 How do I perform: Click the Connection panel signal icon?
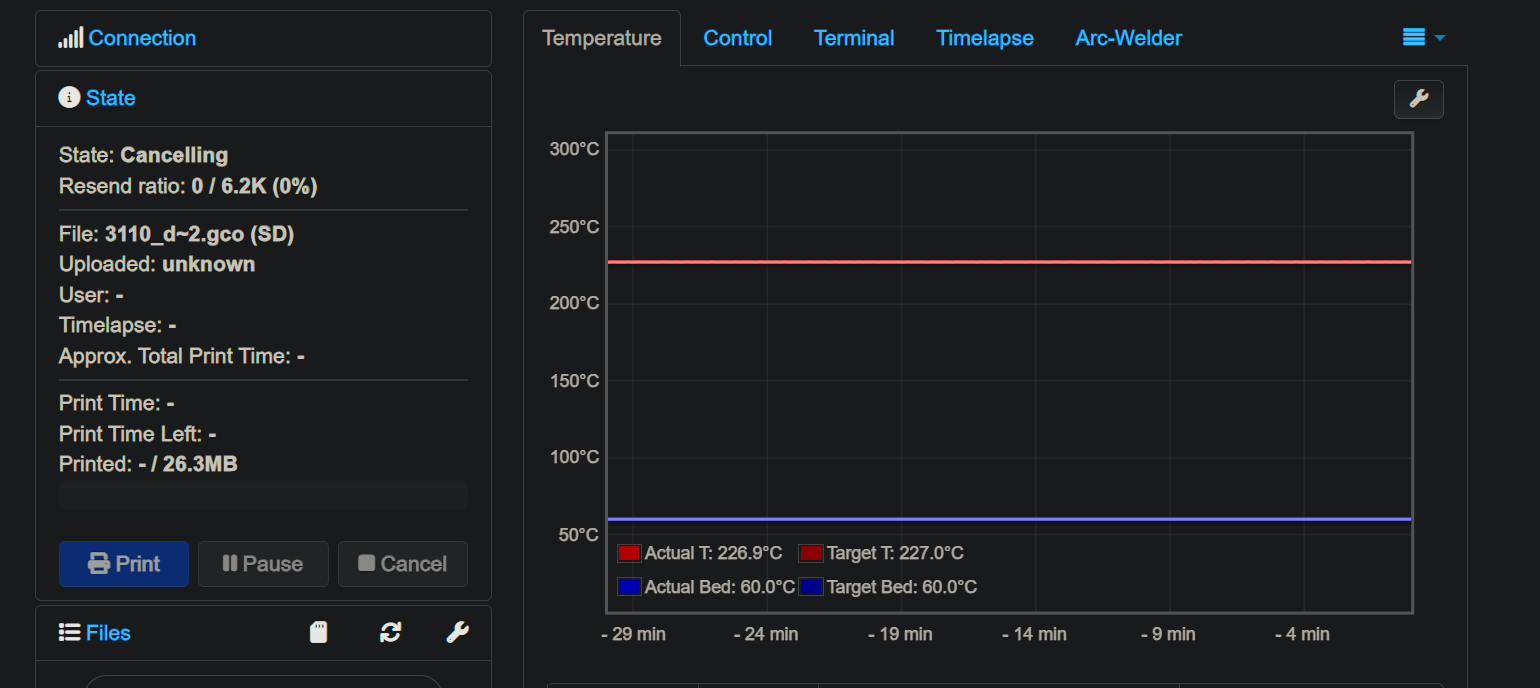(70, 38)
